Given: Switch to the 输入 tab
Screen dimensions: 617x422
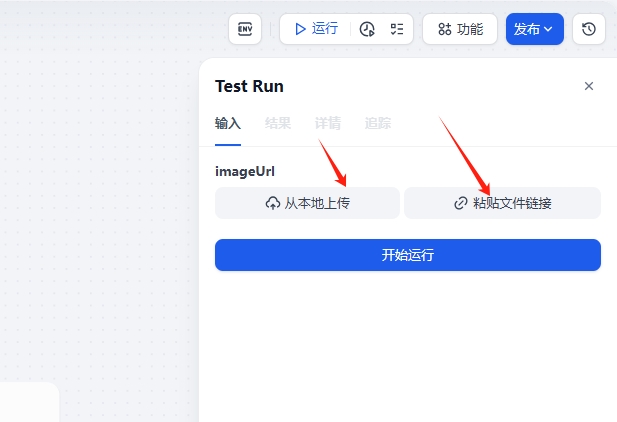Looking at the screenshot, I should (x=228, y=124).
